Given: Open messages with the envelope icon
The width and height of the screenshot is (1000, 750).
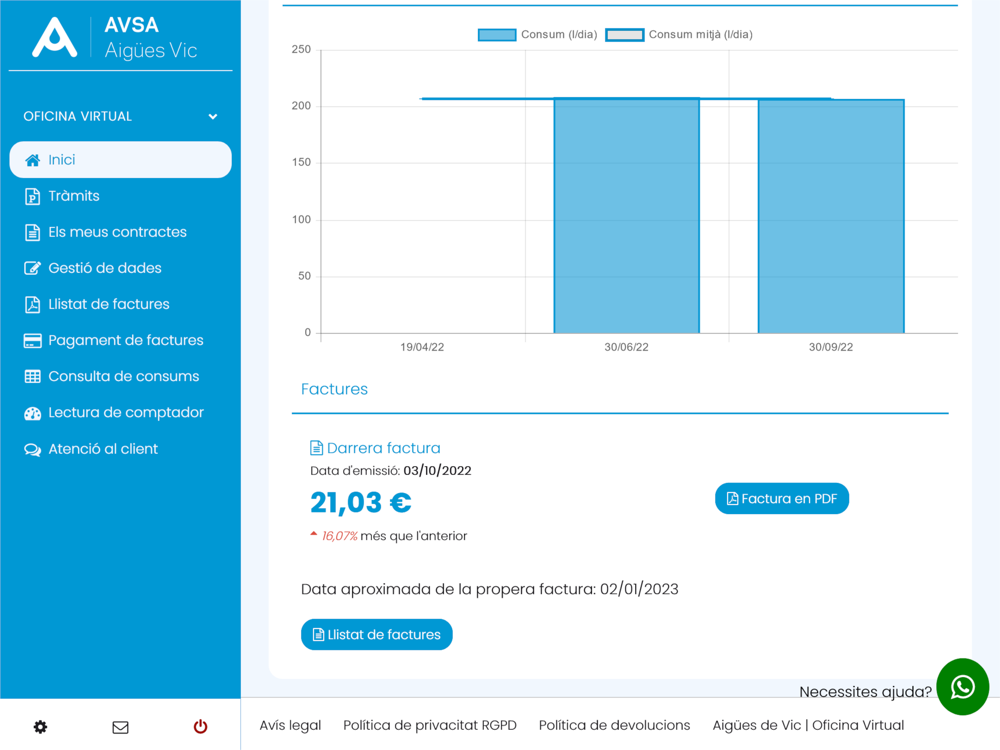Looking at the screenshot, I should tap(121, 727).
